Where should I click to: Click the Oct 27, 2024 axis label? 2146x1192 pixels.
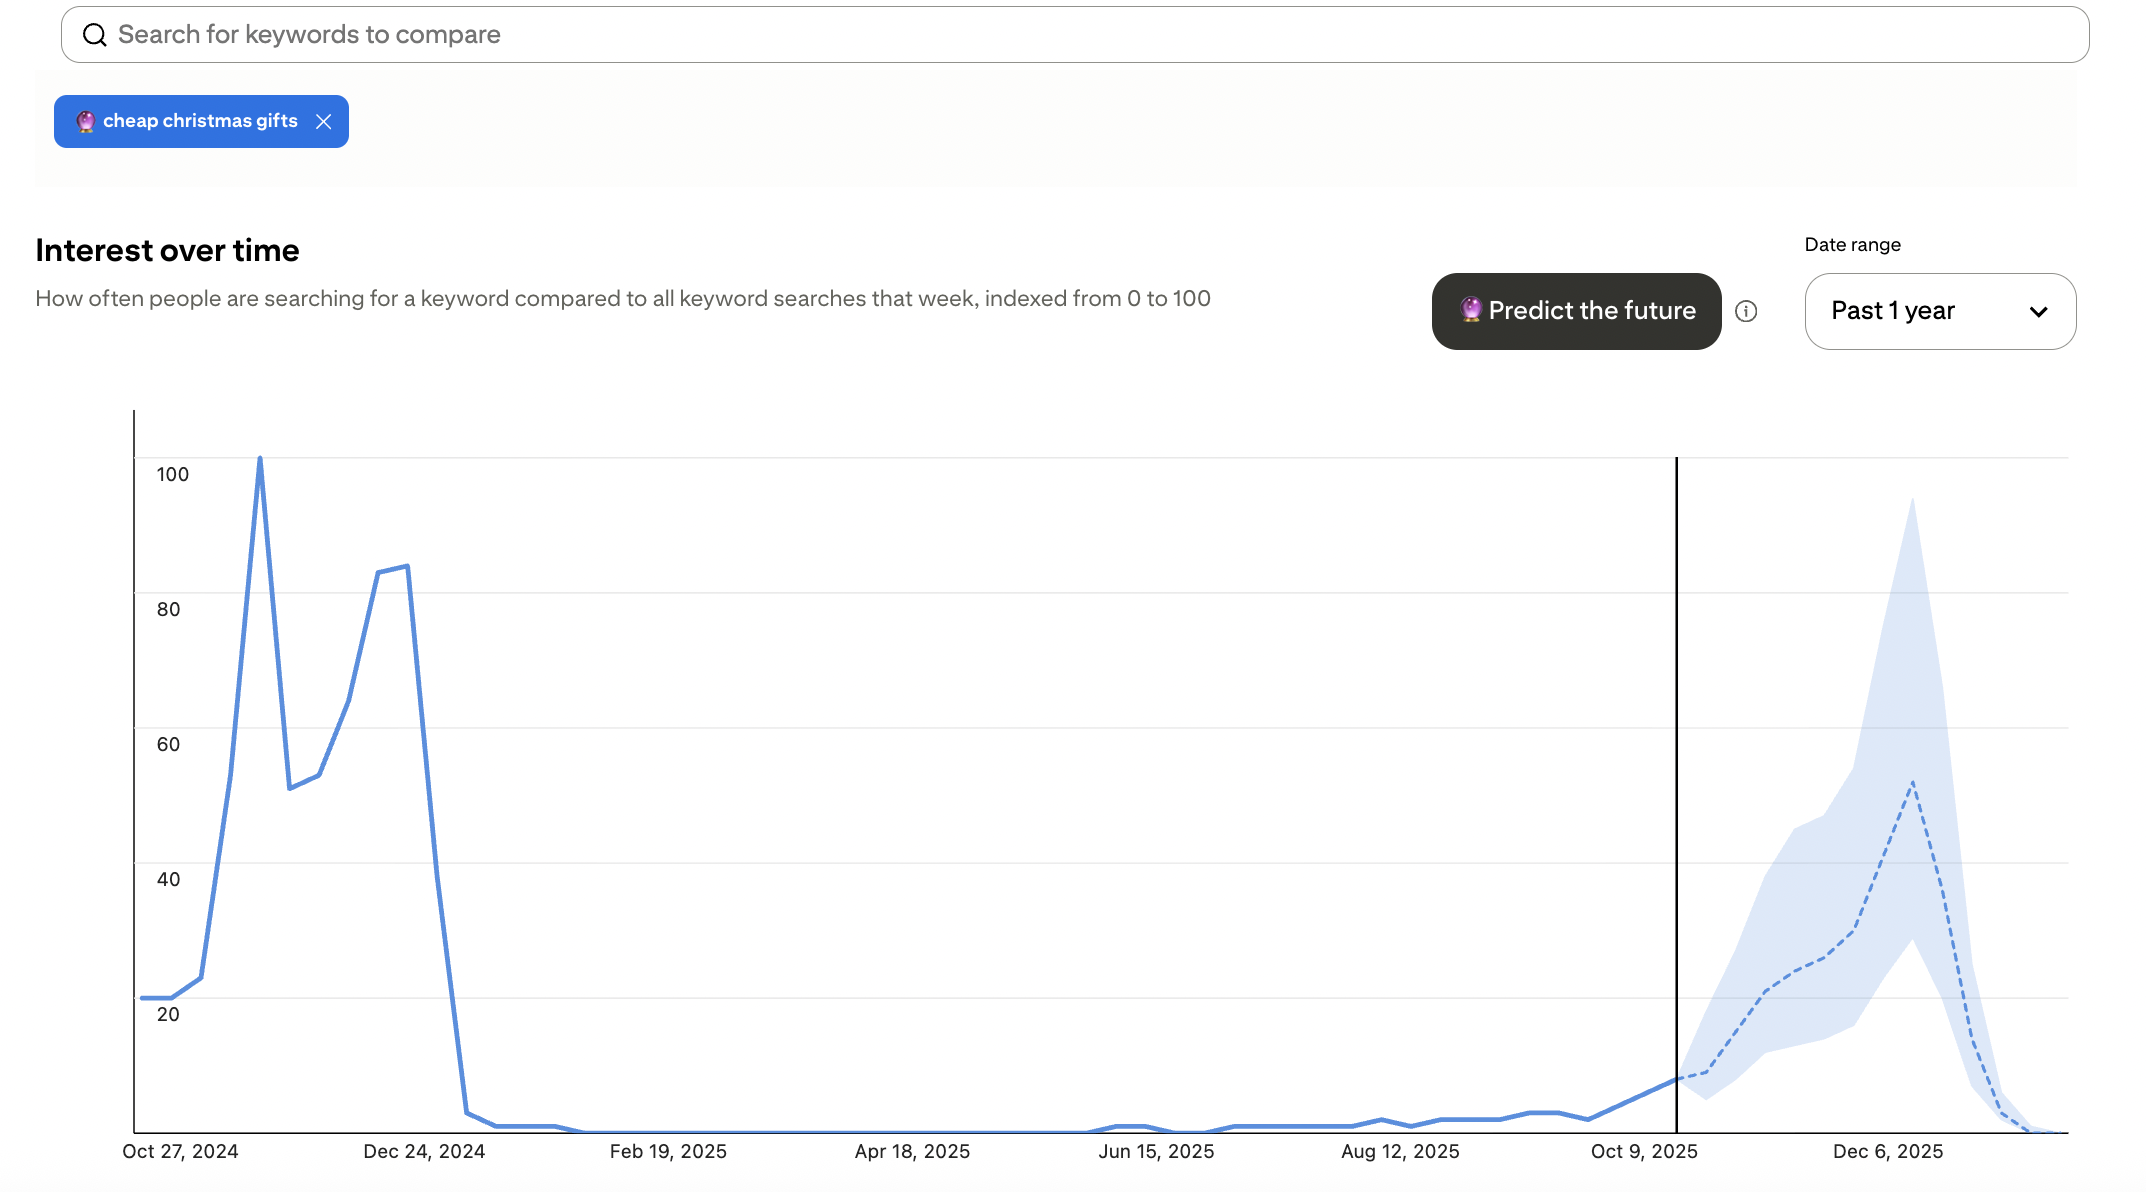[x=180, y=1151]
